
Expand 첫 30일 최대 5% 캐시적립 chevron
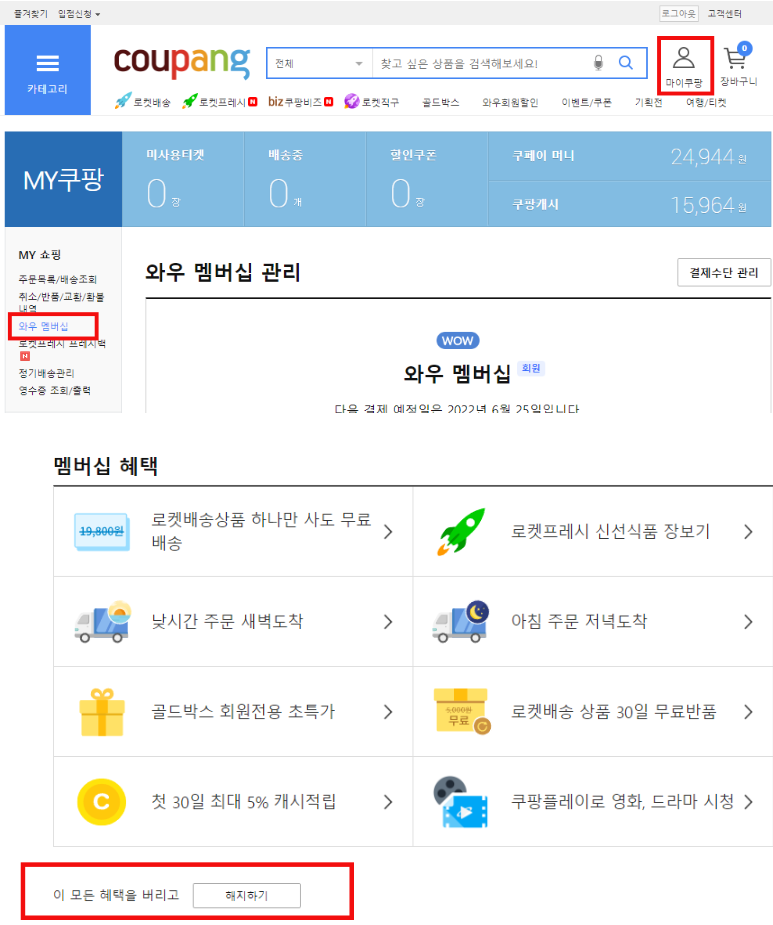pos(388,802)
